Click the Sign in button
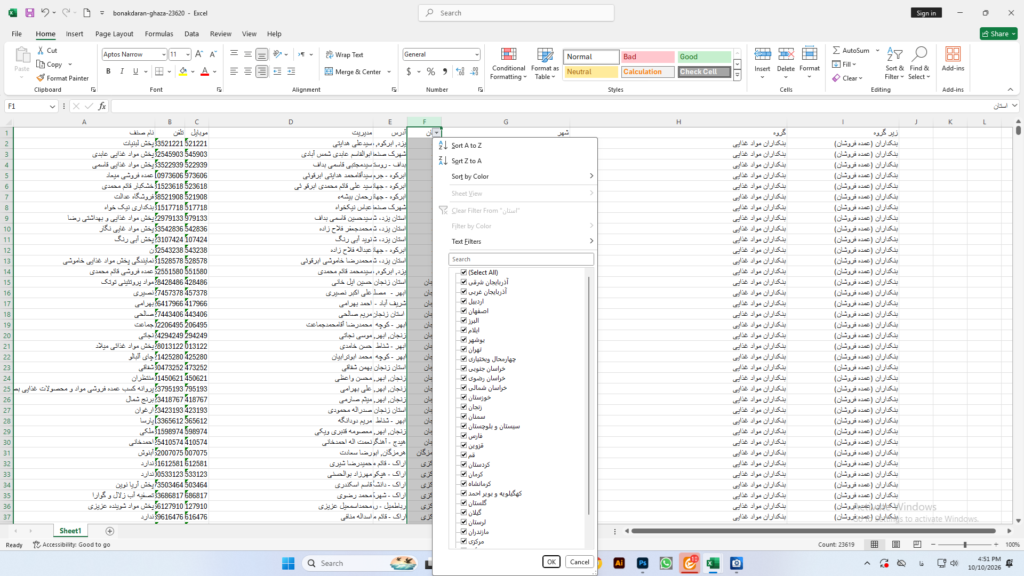Viewport: 1024px width, 576px height. click(x=926, y=13)
